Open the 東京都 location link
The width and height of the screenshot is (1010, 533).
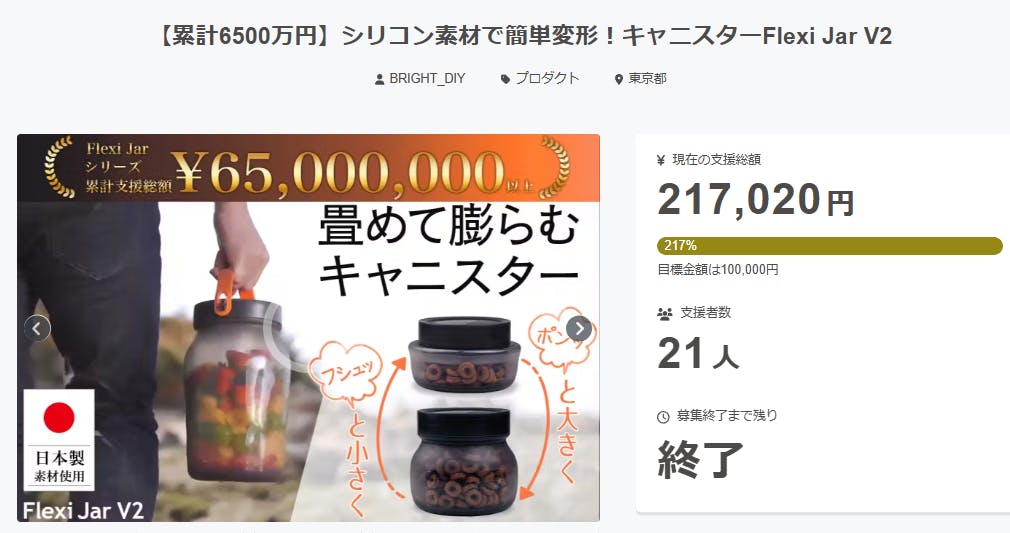pyautogui.click(x=647, y=79)
